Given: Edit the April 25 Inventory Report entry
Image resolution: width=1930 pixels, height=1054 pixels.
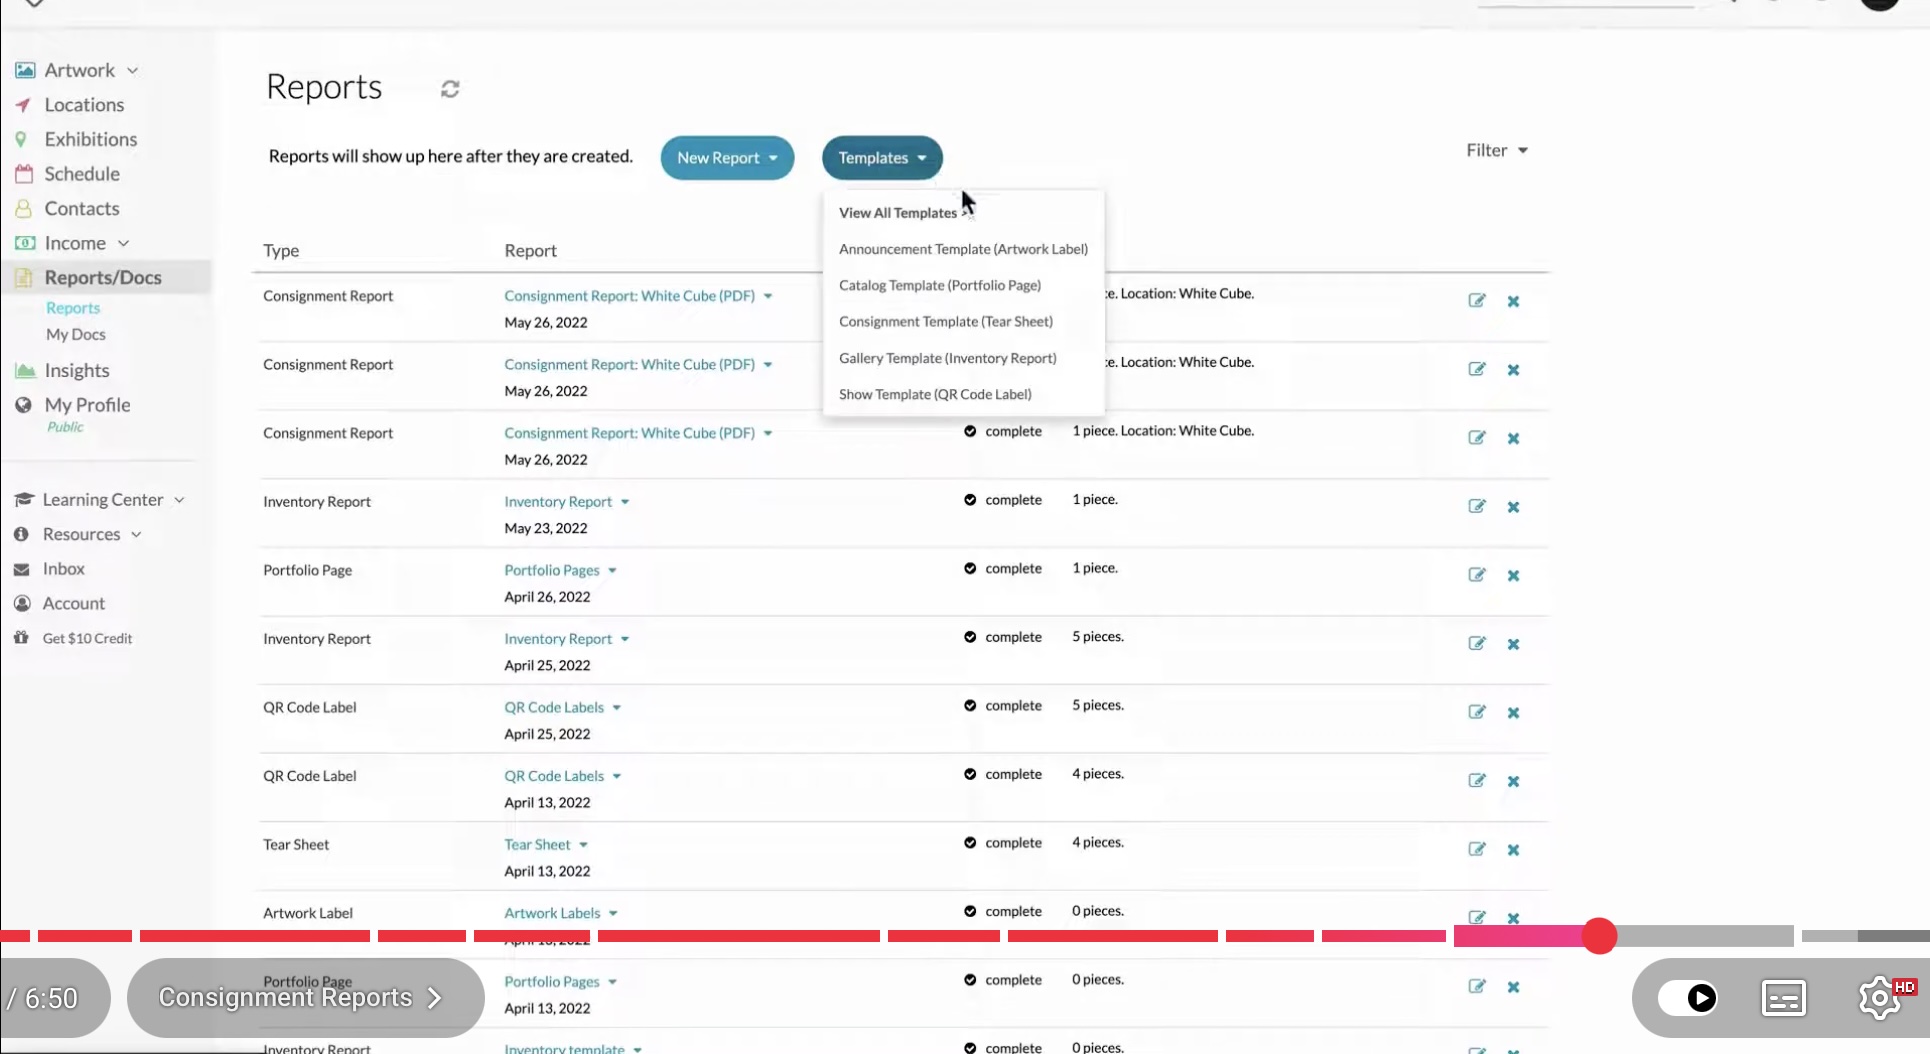Looking at the screenshot, I should point(1476,643).
